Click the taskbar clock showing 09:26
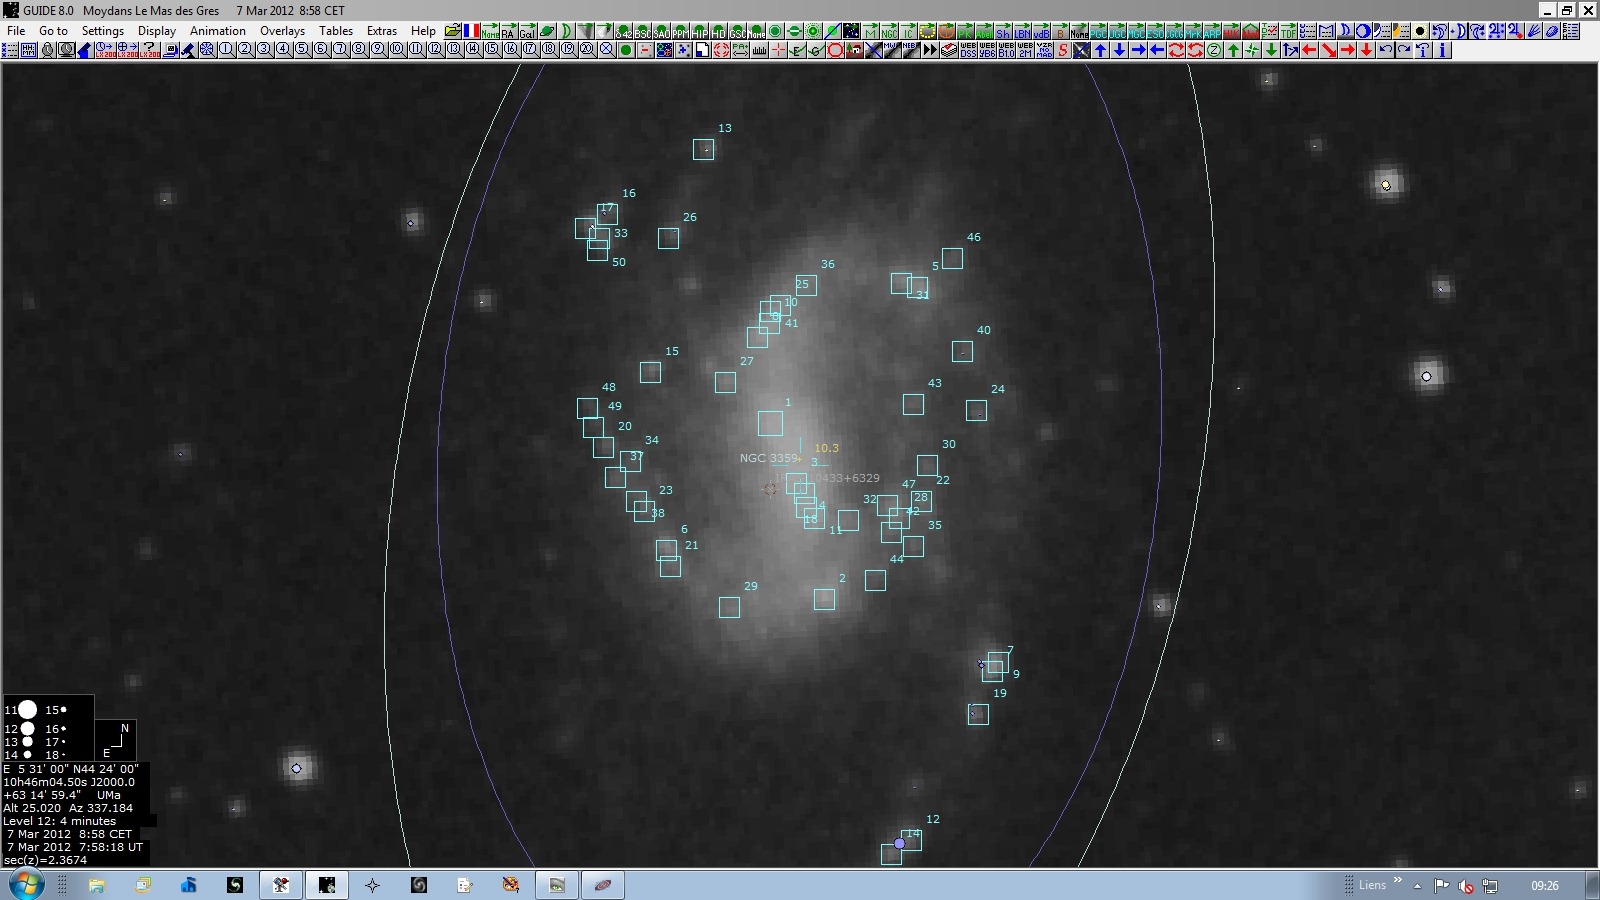Screen dimensions: 1600x900 [x=1545, y=885]
